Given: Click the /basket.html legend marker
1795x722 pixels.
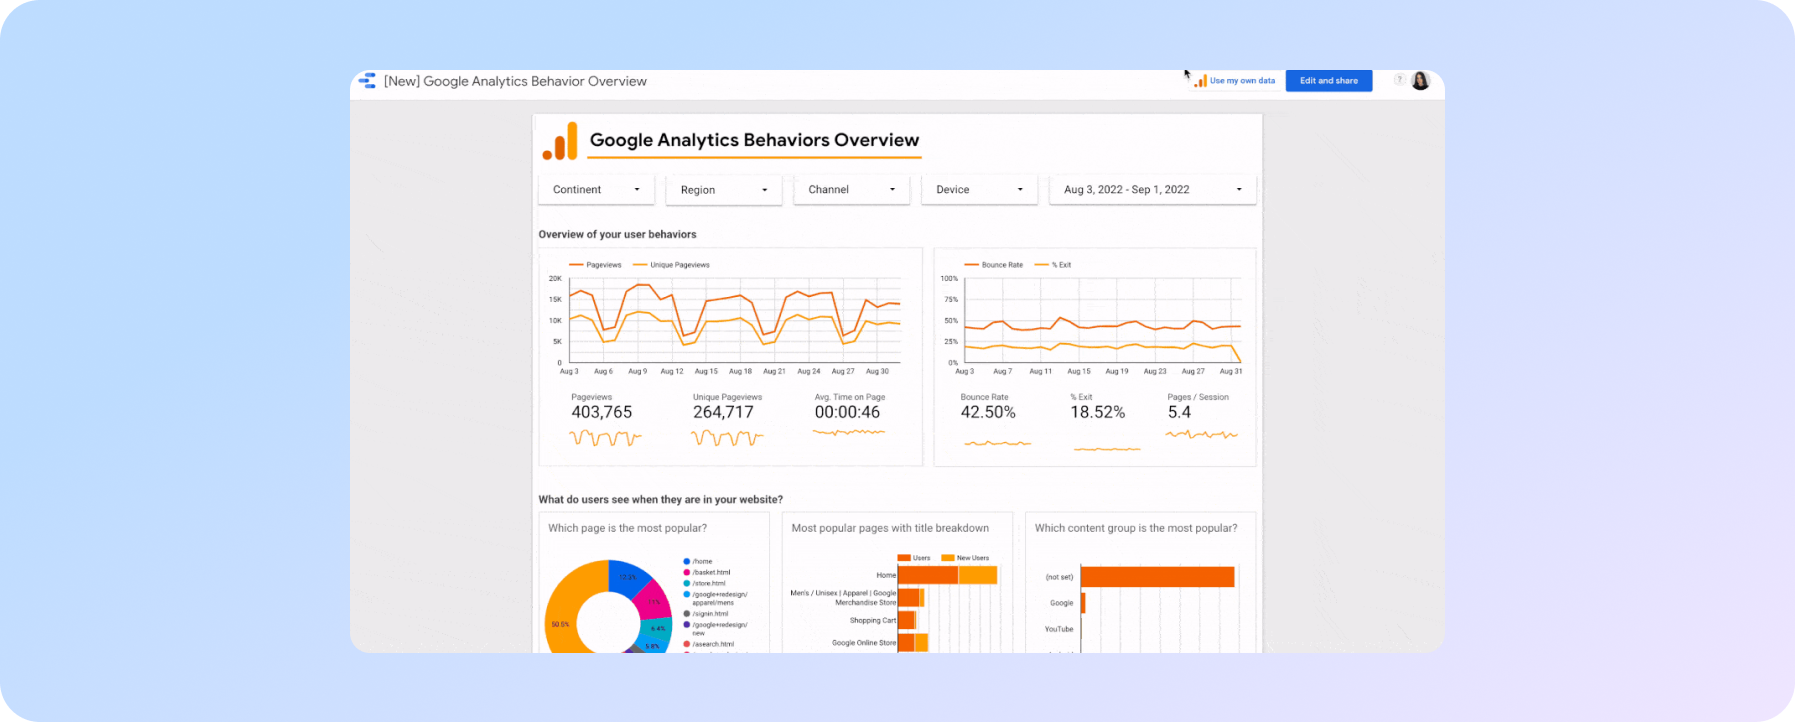Looking at the screenshot, I should click(x=687, y=573).
